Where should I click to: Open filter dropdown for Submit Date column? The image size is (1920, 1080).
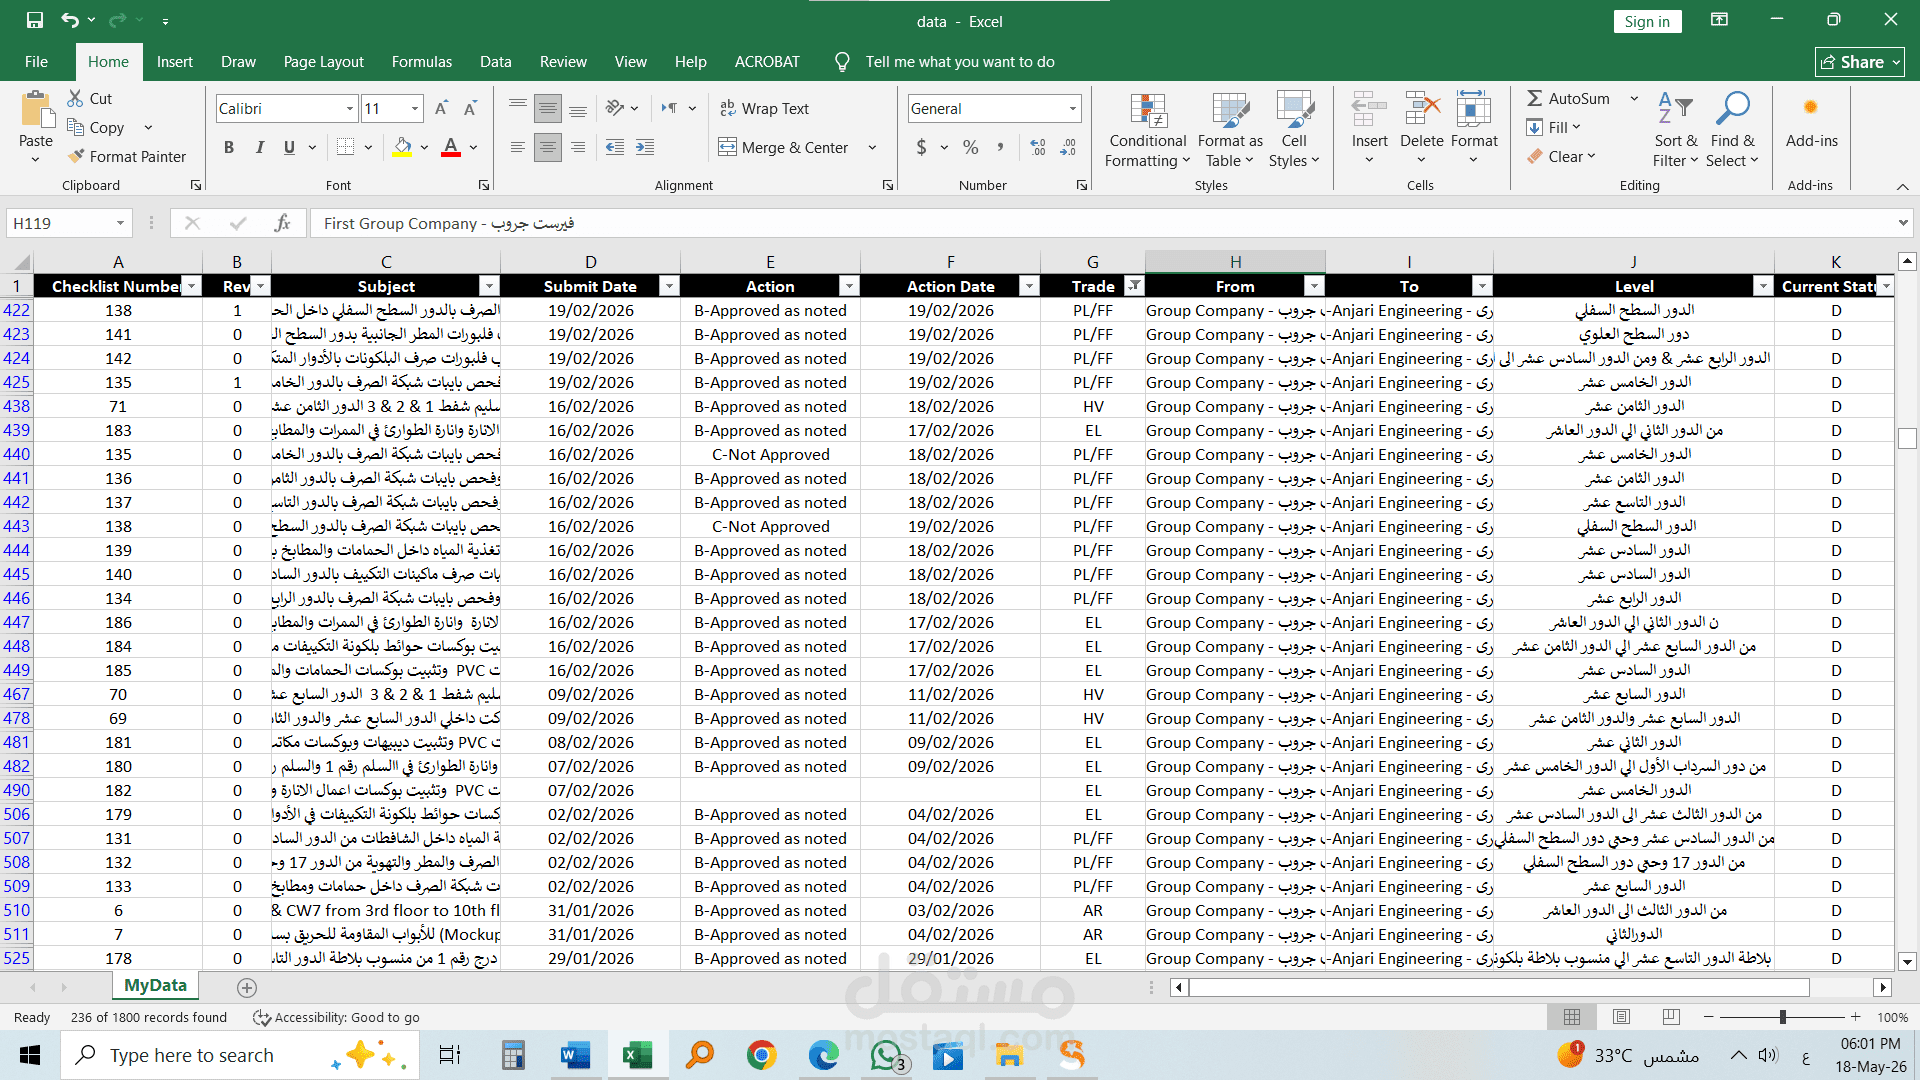669,286
